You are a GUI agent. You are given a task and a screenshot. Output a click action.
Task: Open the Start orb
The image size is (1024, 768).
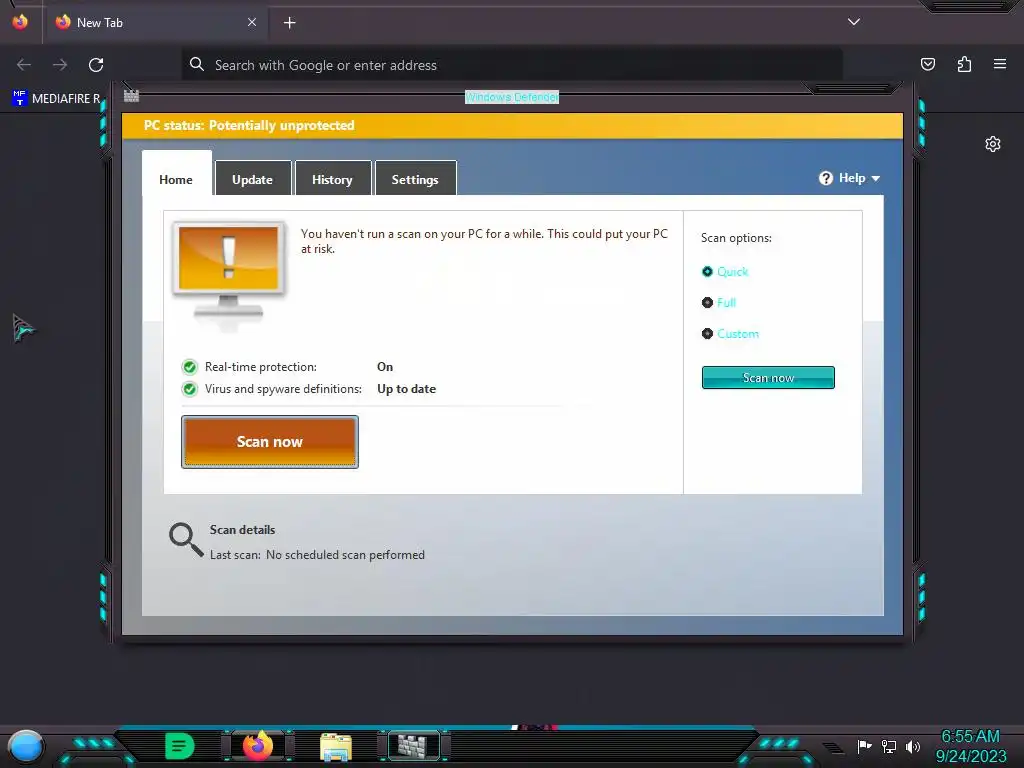[x=25, y=747]
